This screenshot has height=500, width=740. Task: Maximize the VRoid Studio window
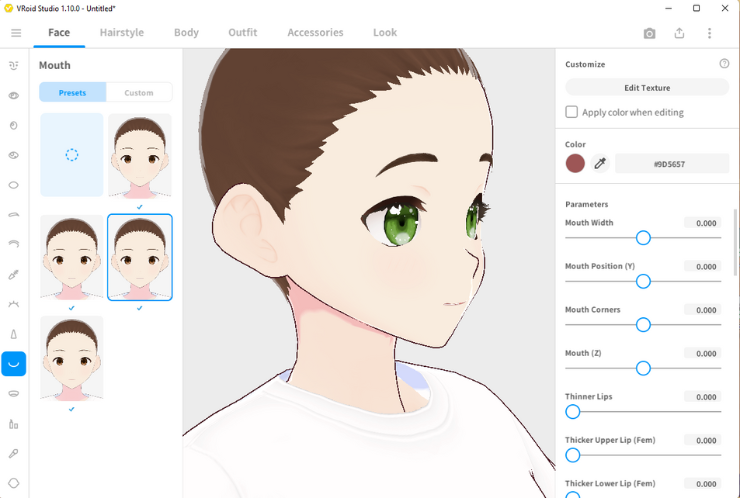(x=697, y=8)
